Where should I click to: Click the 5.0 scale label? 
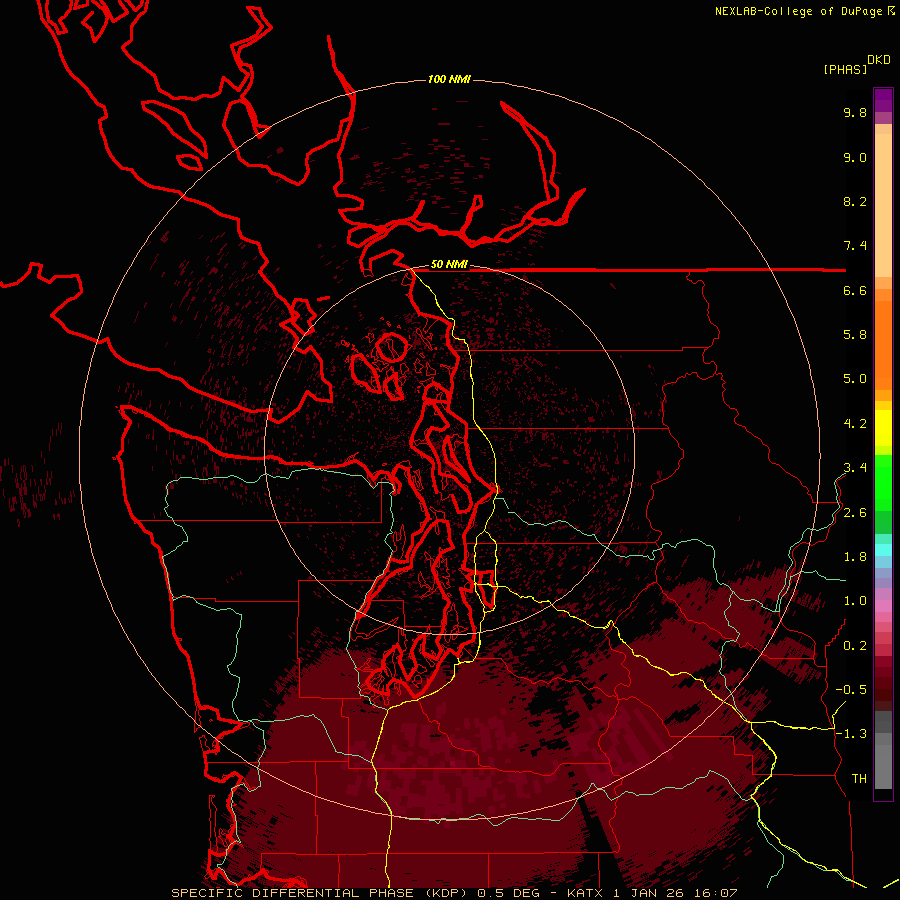(855, 379)
